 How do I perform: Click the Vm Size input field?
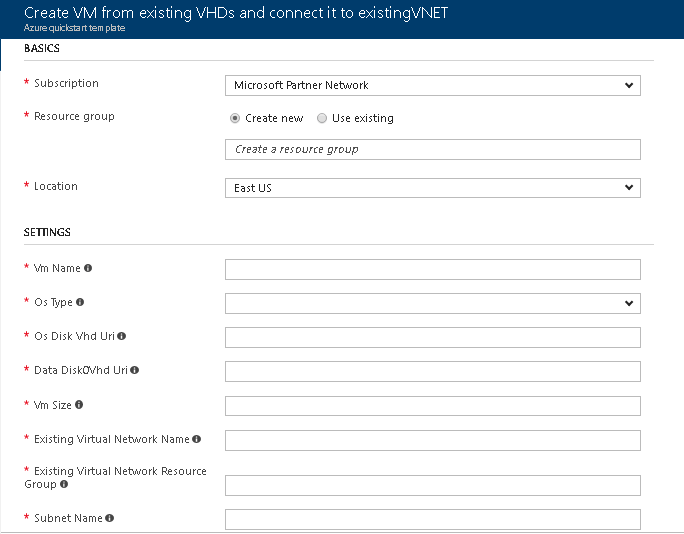pos(433,406)
